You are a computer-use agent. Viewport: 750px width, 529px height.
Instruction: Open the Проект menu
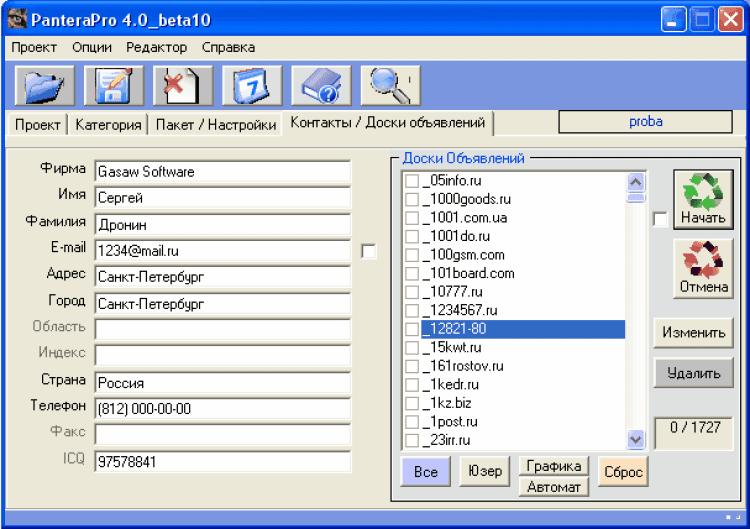click(x=34, y=47)
